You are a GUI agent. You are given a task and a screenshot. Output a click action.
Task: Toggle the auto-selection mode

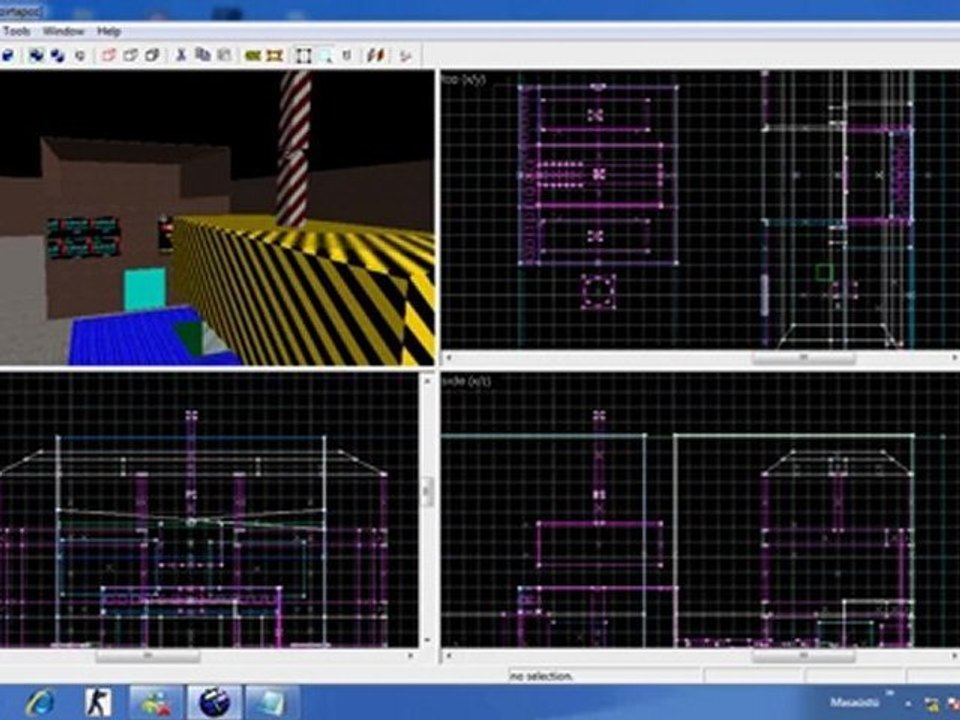(x=326, y=56)
